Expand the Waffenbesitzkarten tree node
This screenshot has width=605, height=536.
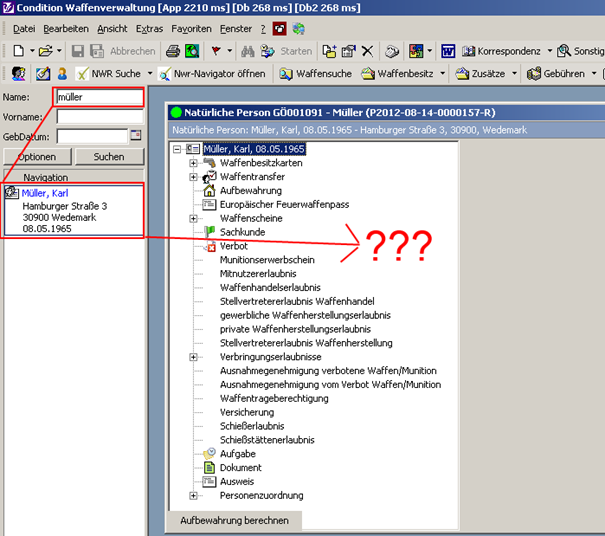point(193,163)
